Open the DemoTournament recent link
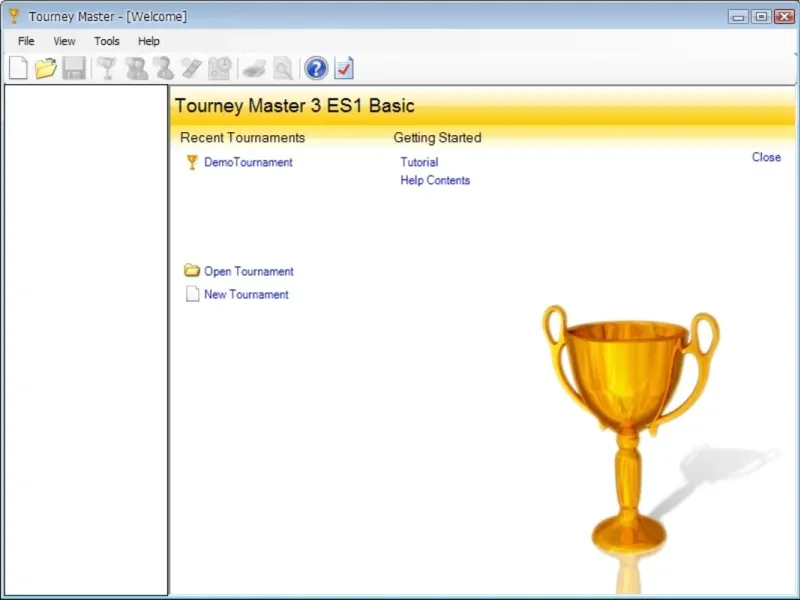Screen dimensions: 800x600 (x=248, y=162)
